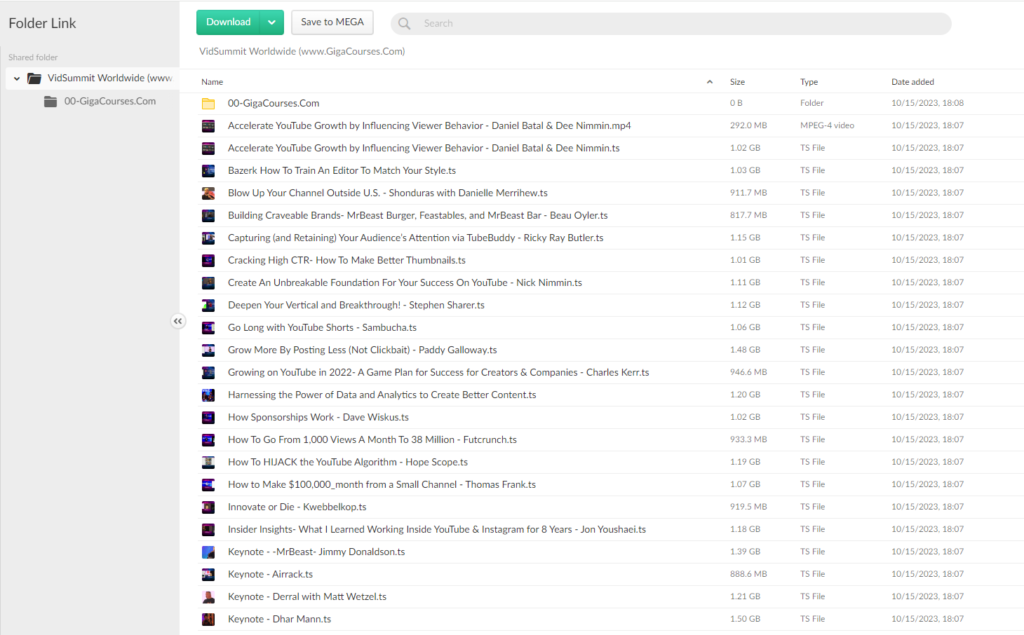Collapse the VidSummit Worldwide tree node
1024x635 pixels.
tap(16, 77)
